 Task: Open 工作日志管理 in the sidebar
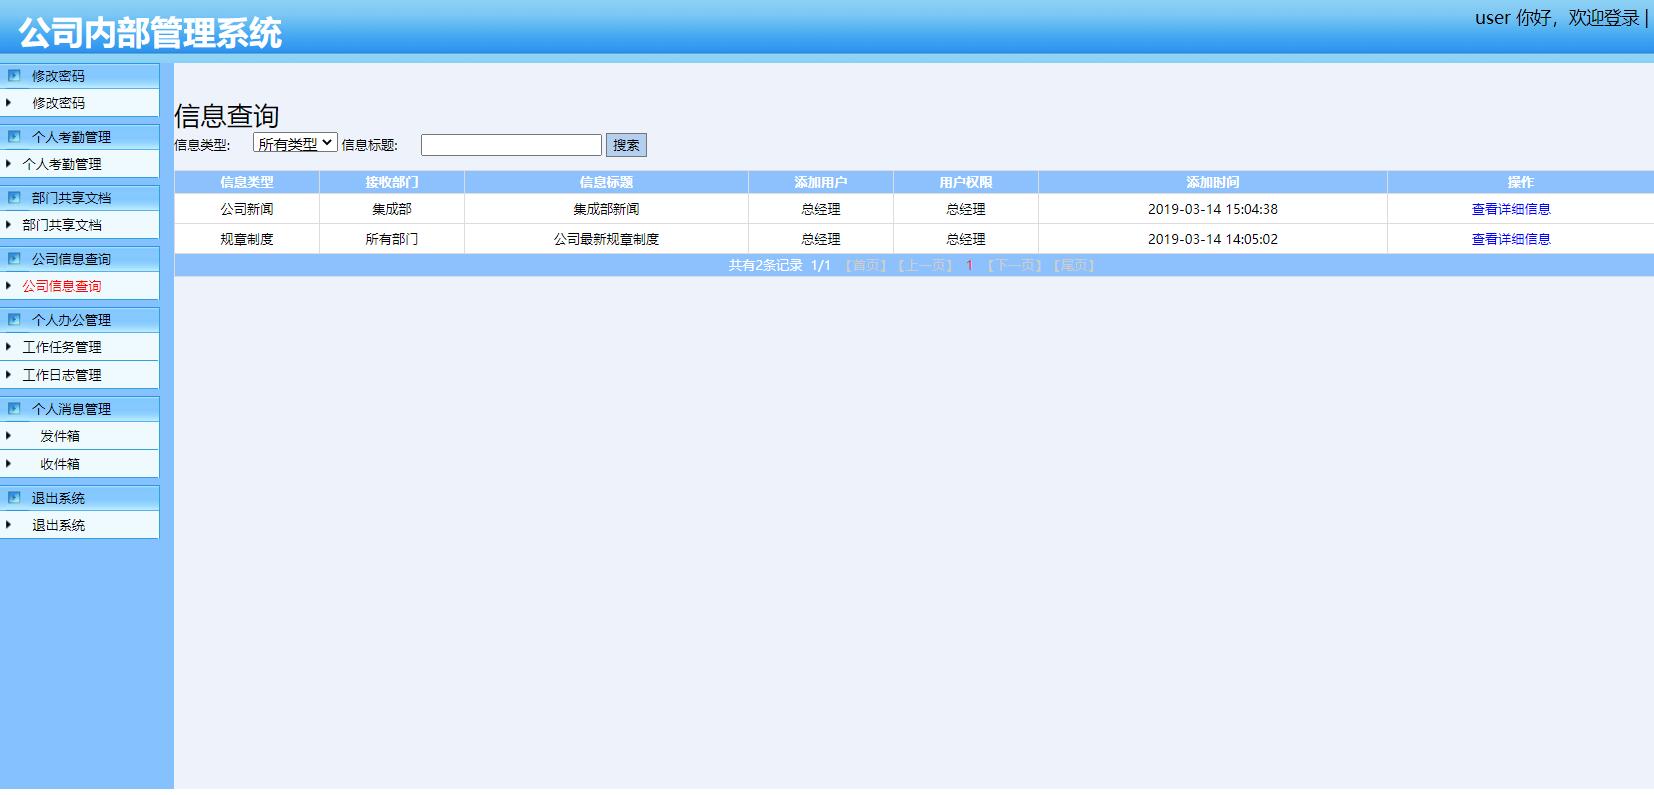(x=62, y=375)
